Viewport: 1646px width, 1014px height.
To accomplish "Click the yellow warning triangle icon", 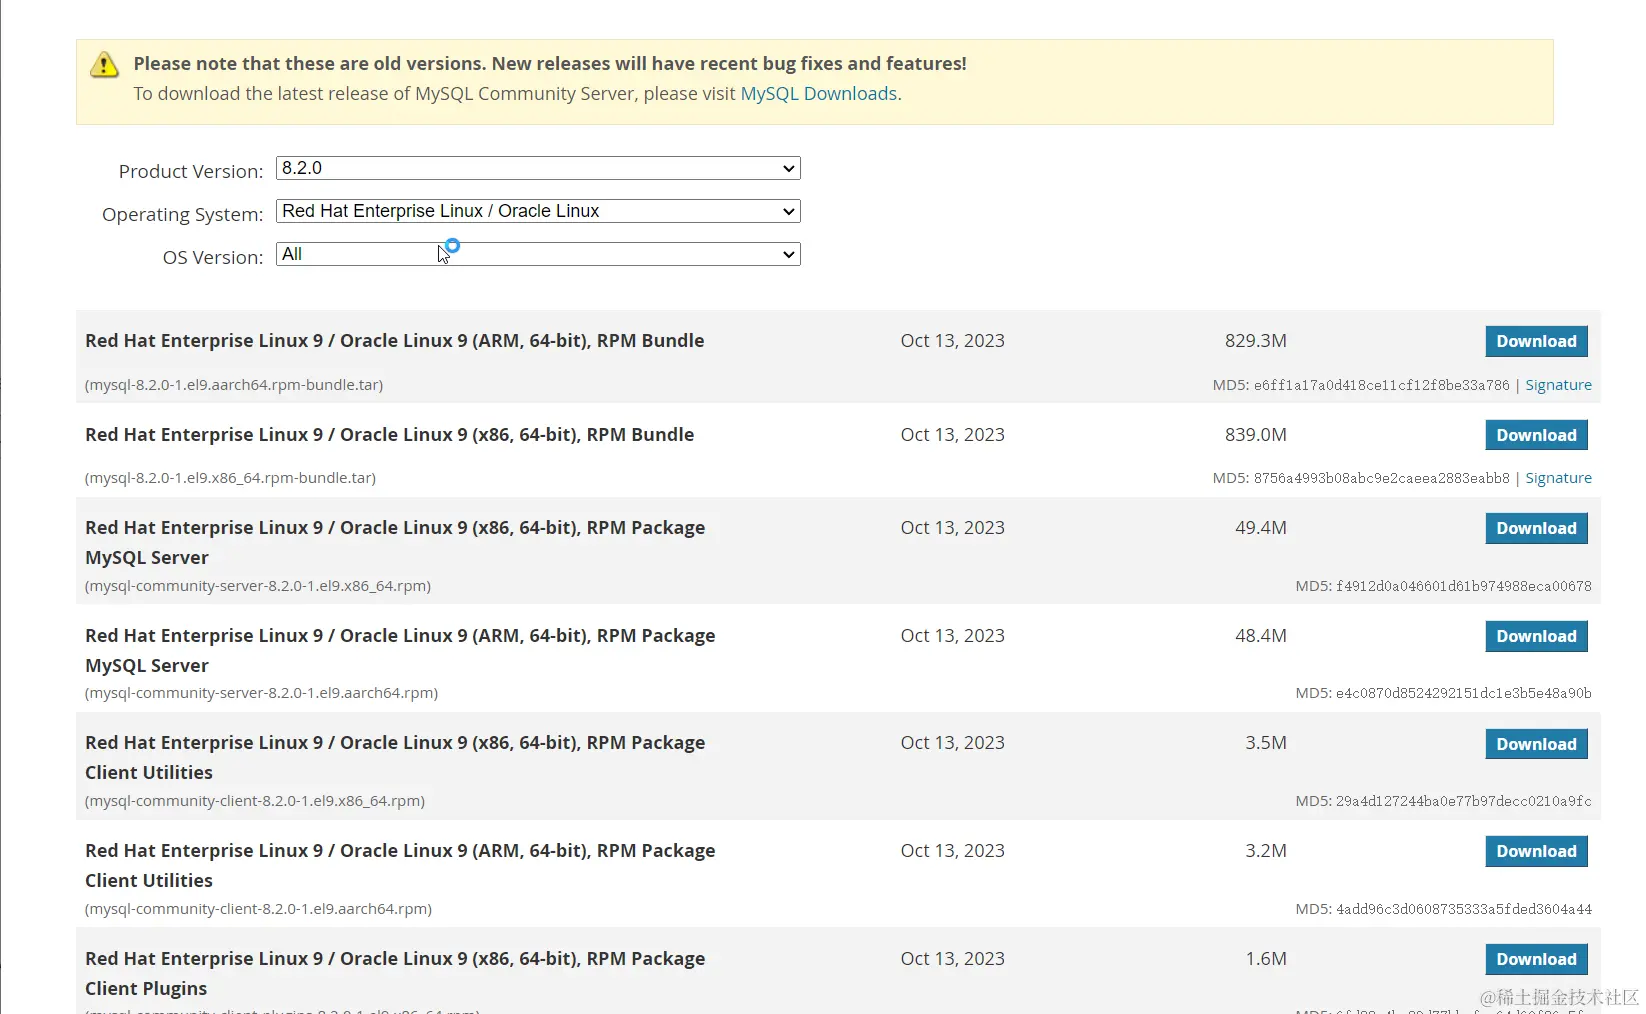I will click(104, 65).
